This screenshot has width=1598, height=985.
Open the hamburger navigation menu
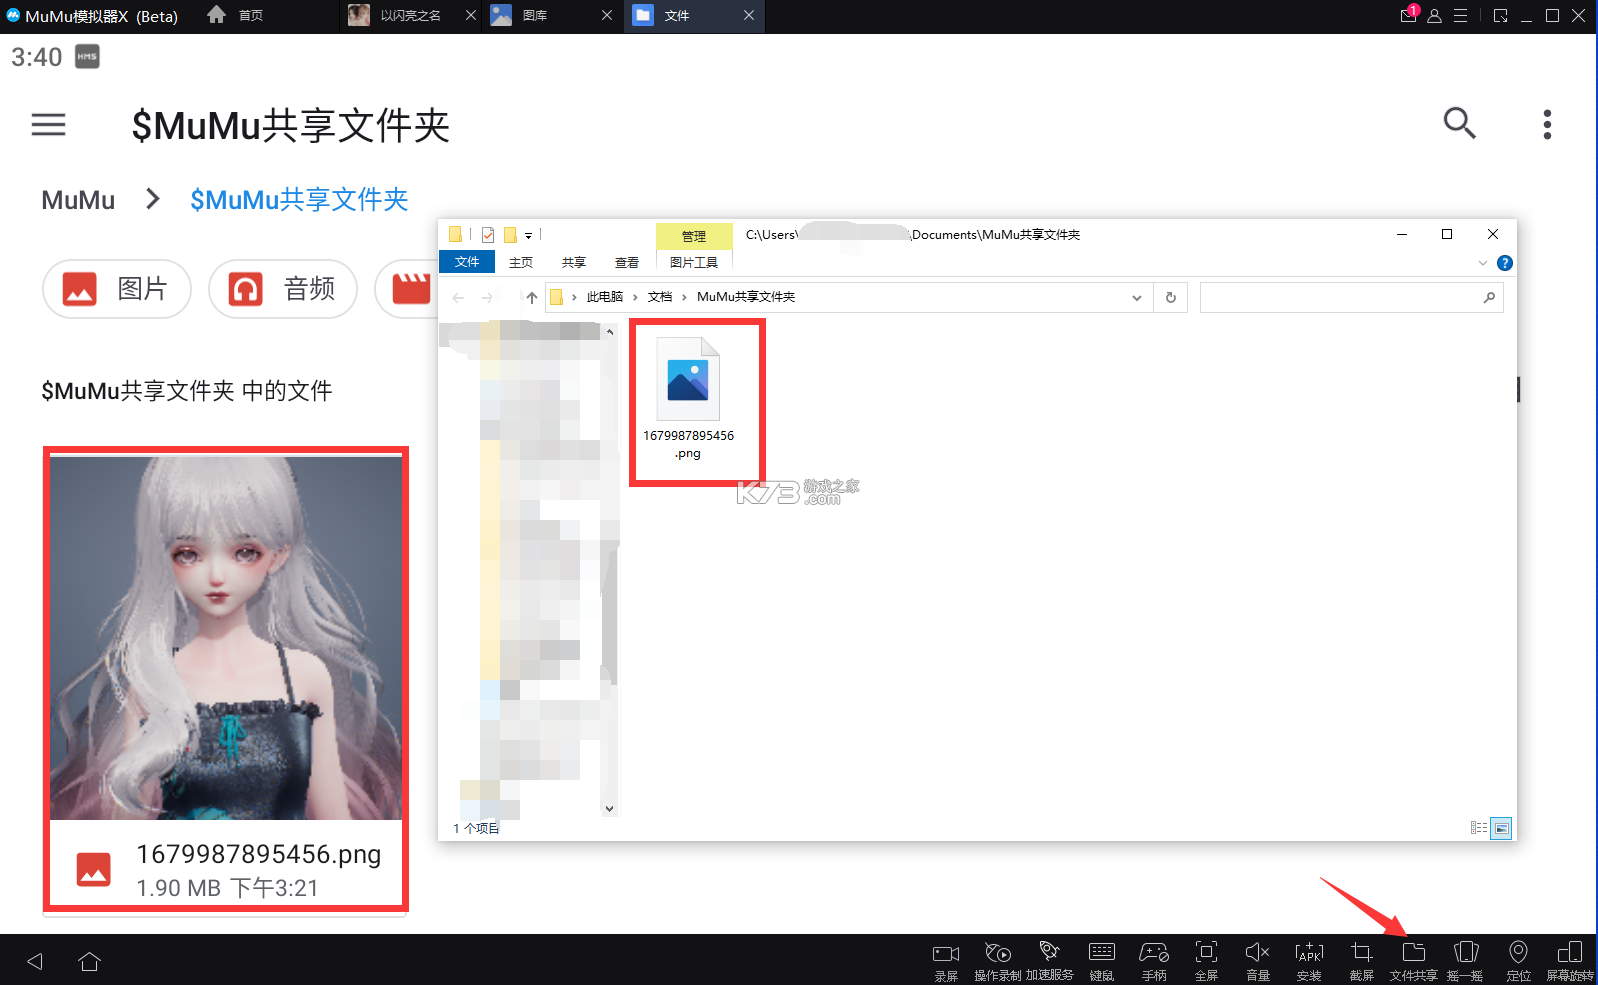coord(48,124)
